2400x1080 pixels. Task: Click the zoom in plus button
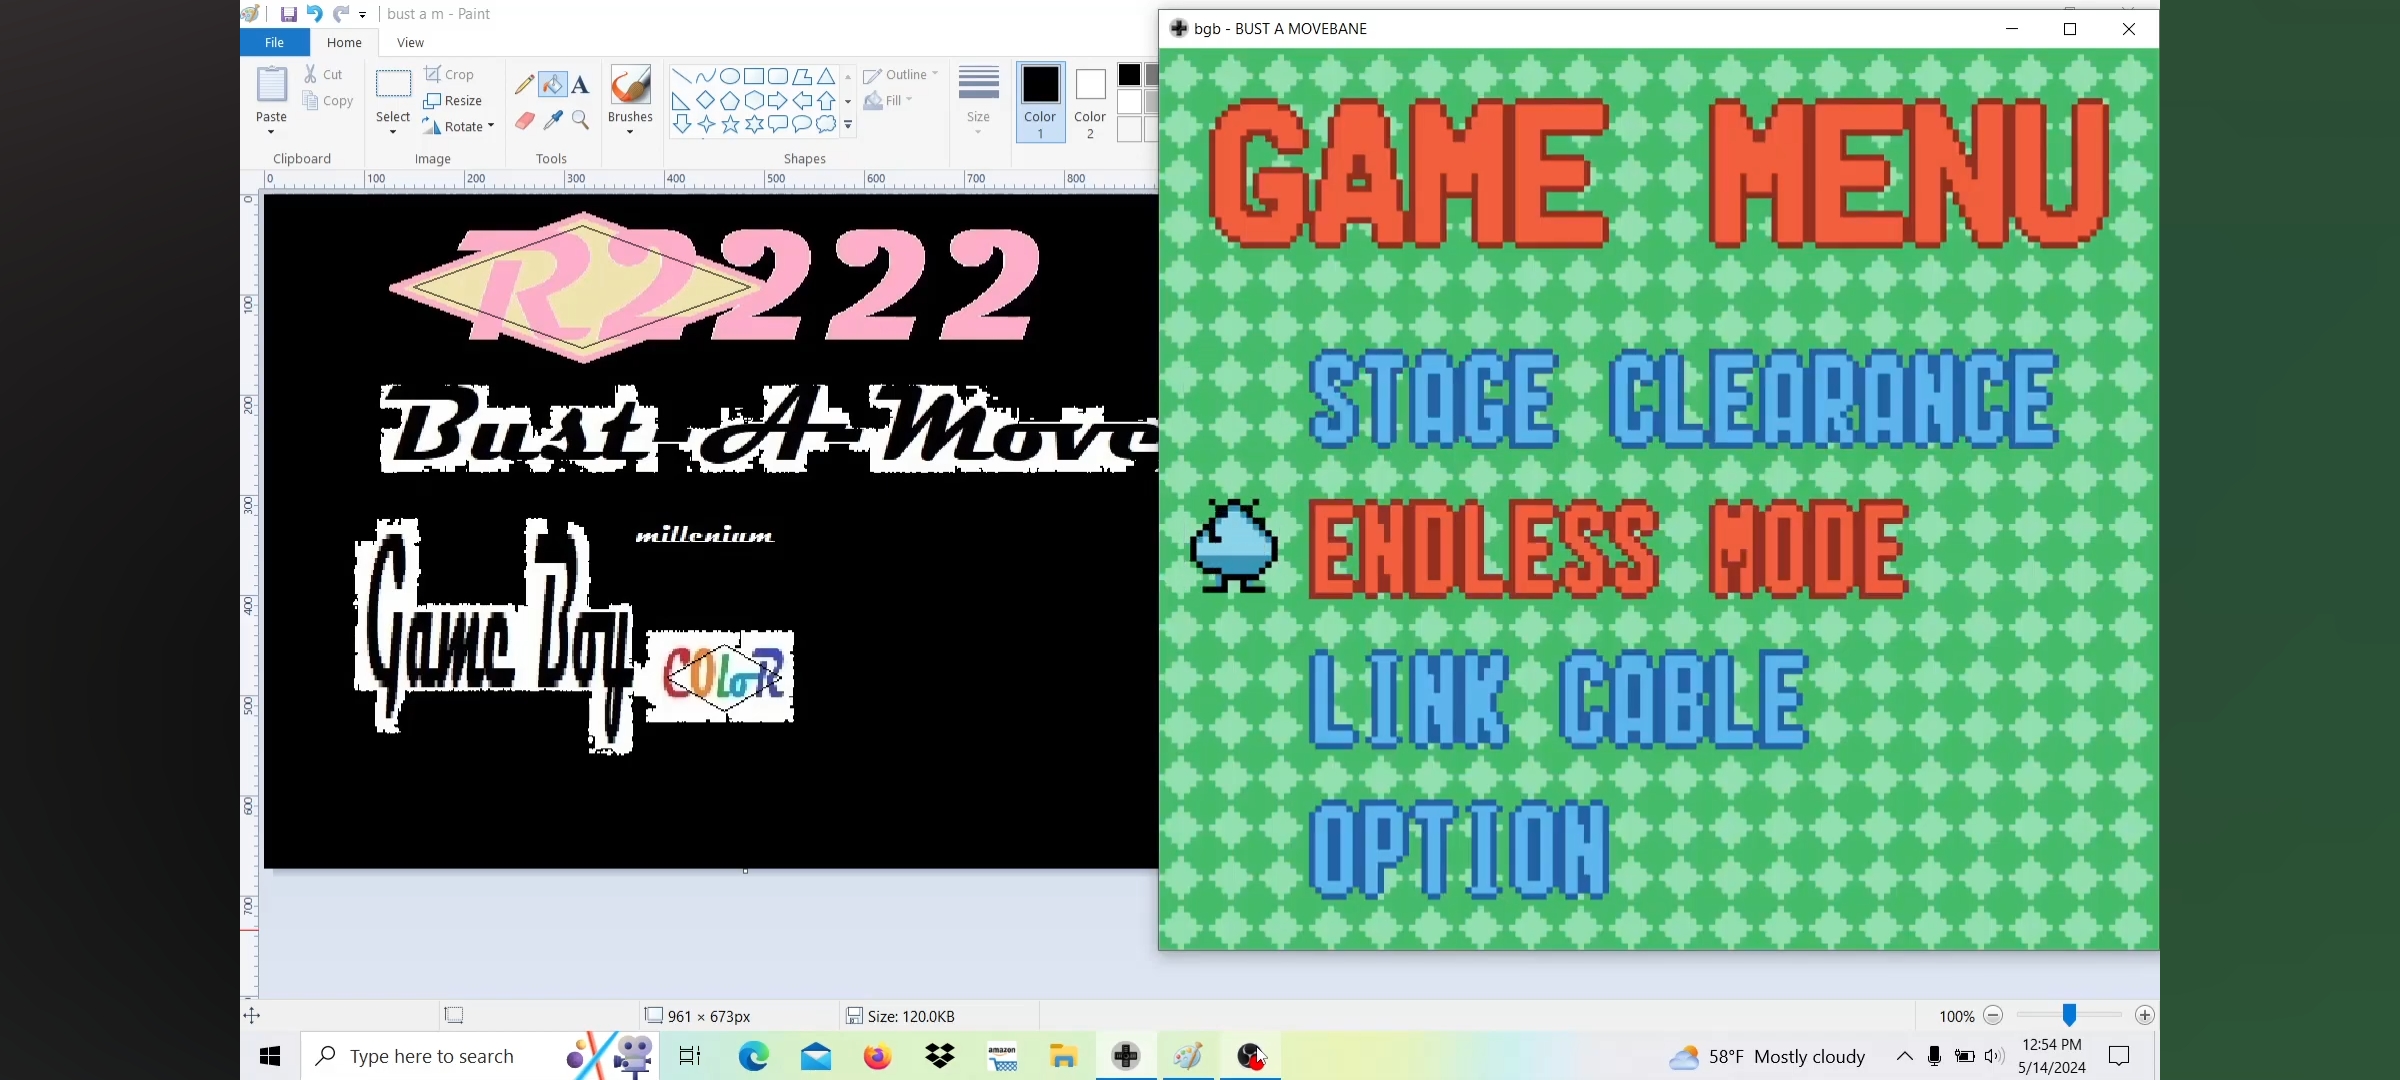pos(2144,1016)
